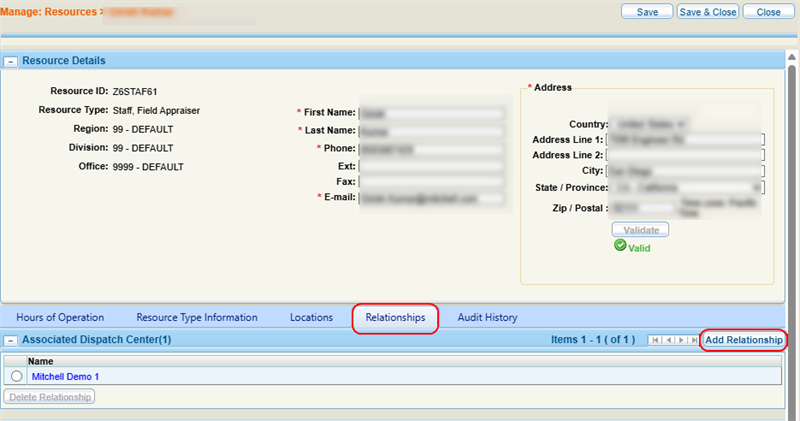Click the City input field

tap(685, 170)
